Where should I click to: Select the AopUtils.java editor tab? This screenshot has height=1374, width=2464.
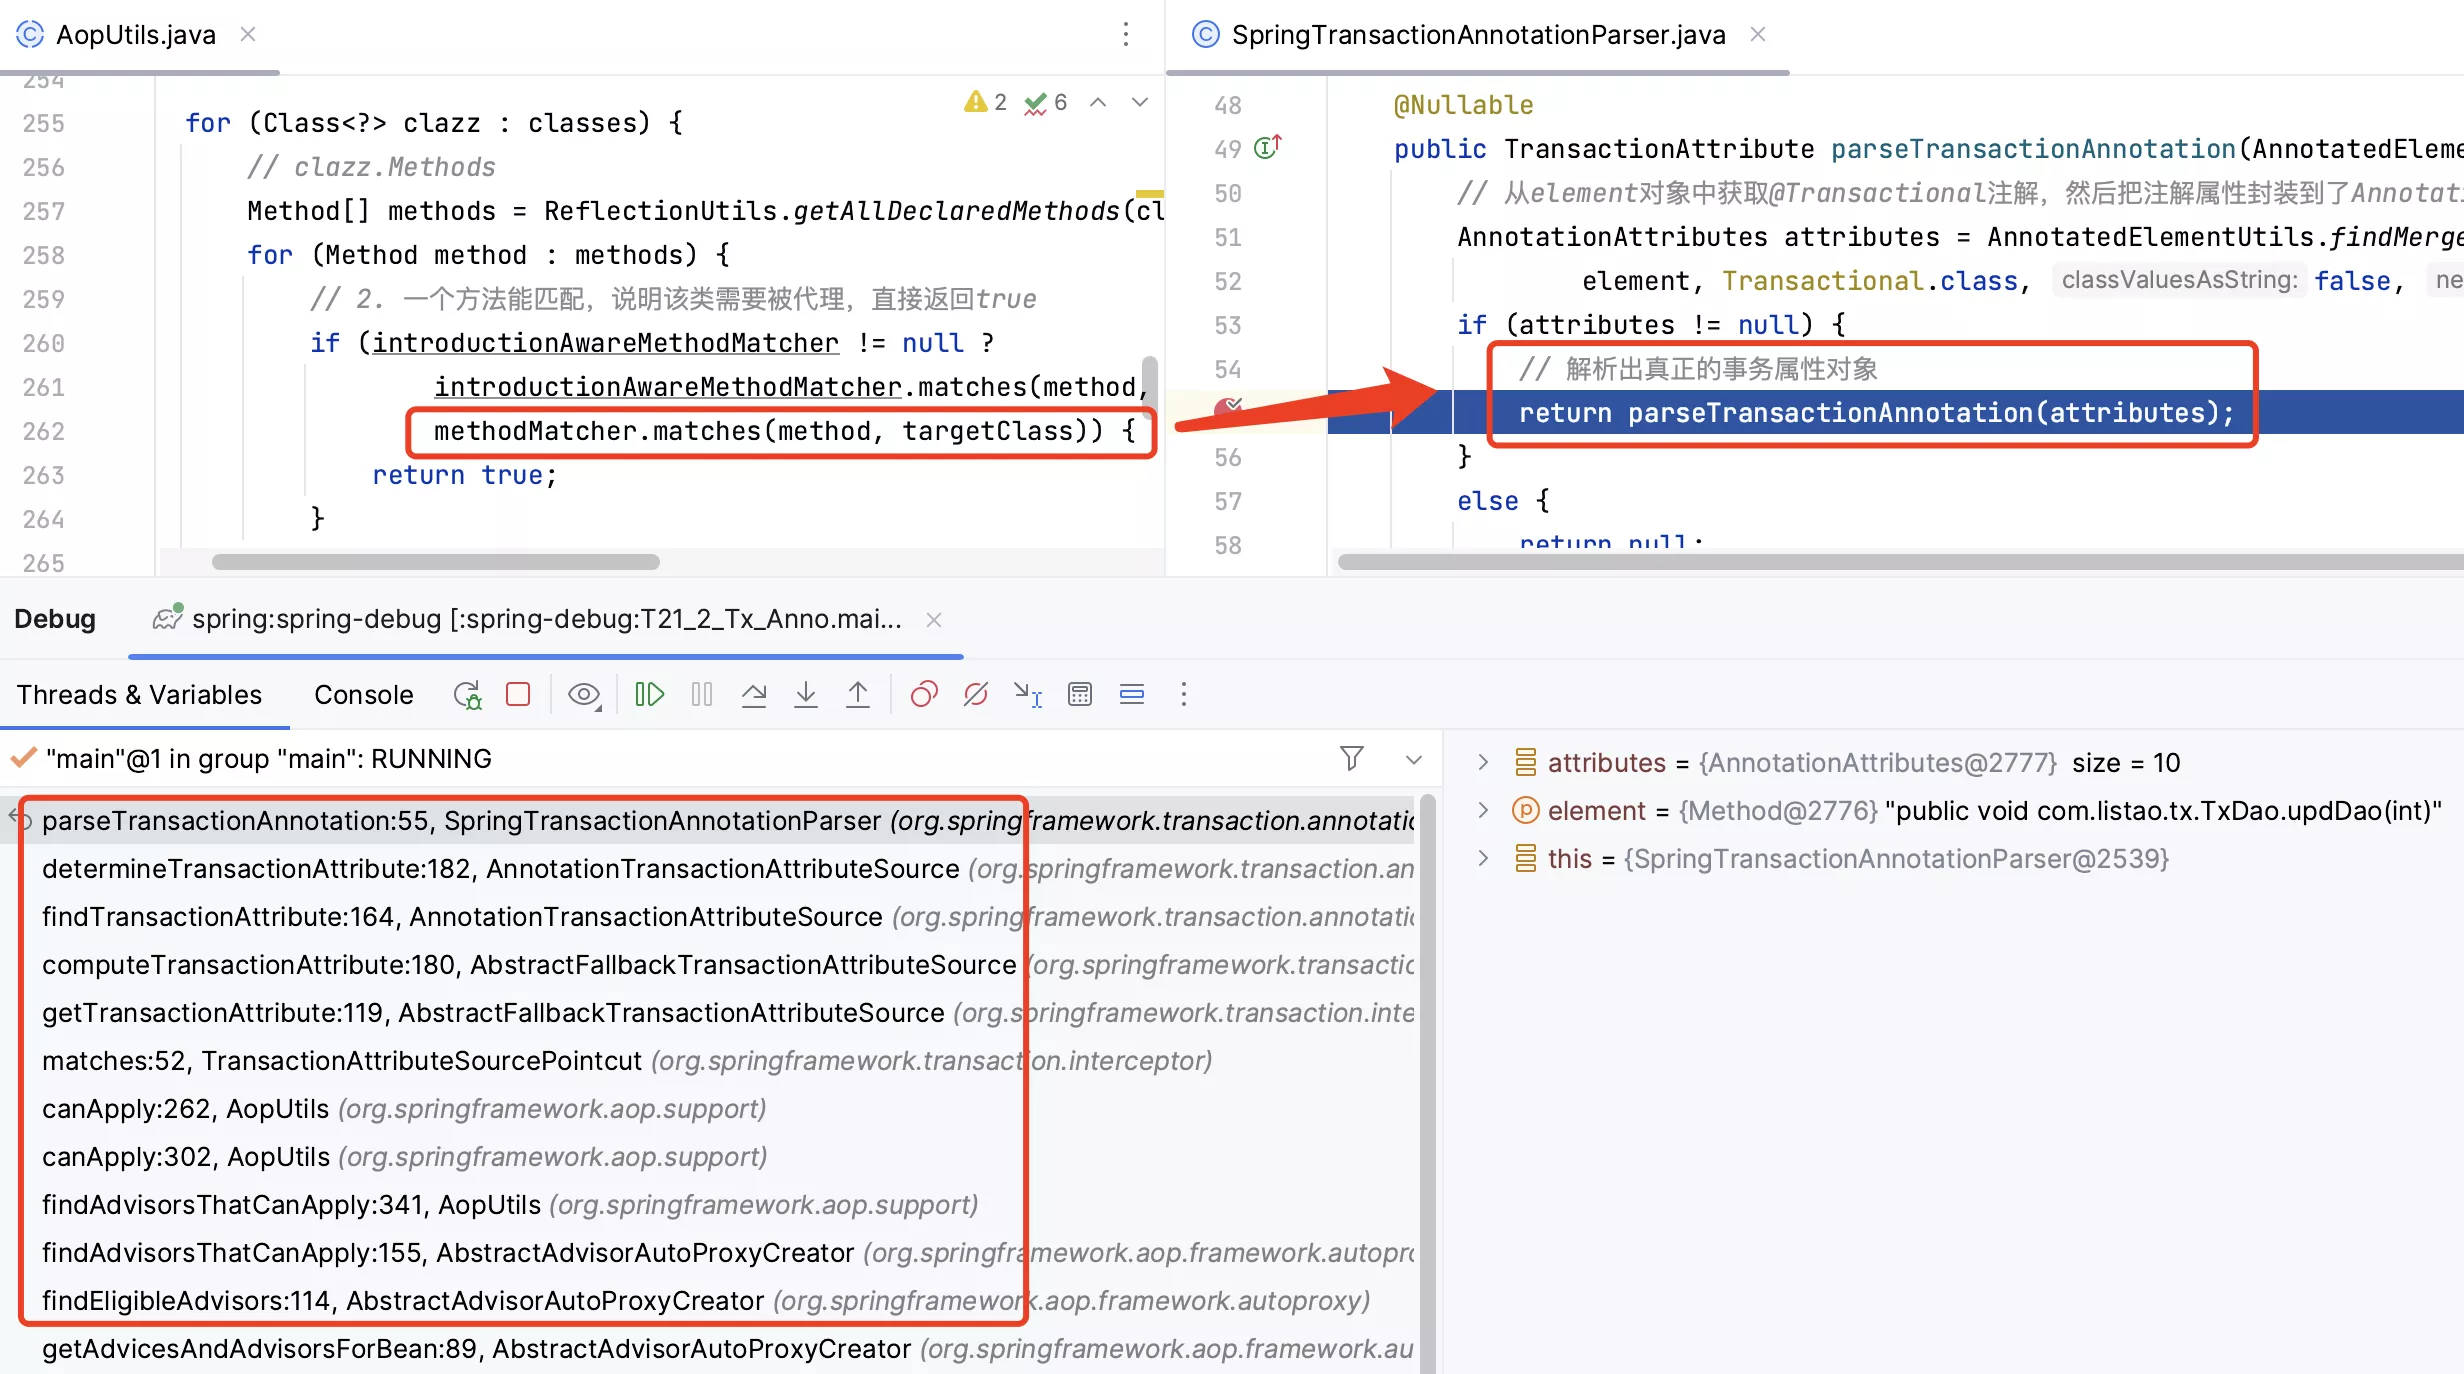coord(135,35)
